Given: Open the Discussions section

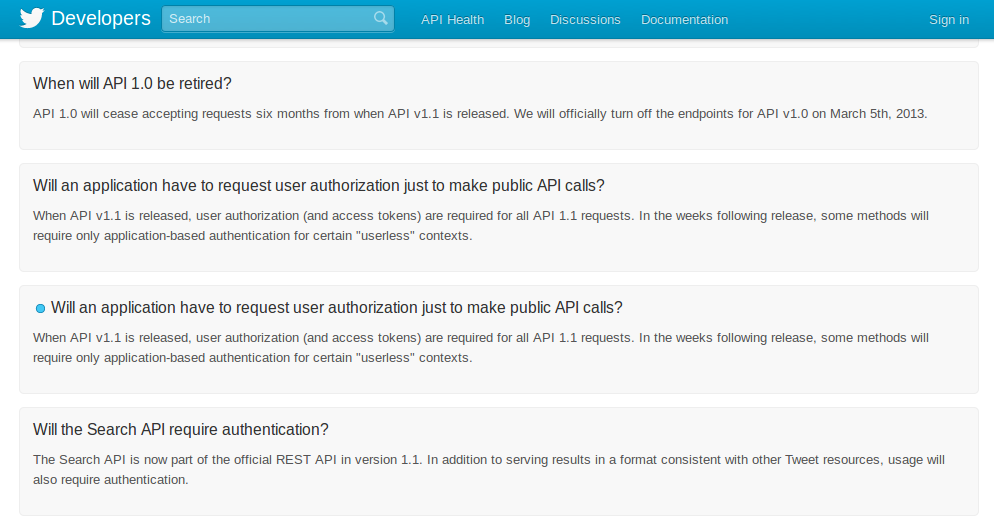Looking at the screenshot, I should 585,20.
